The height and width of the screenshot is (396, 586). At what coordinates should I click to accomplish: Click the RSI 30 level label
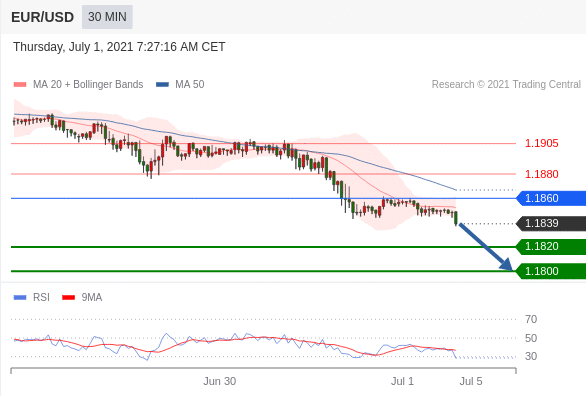pyautogui.click(x=531, y=356)
